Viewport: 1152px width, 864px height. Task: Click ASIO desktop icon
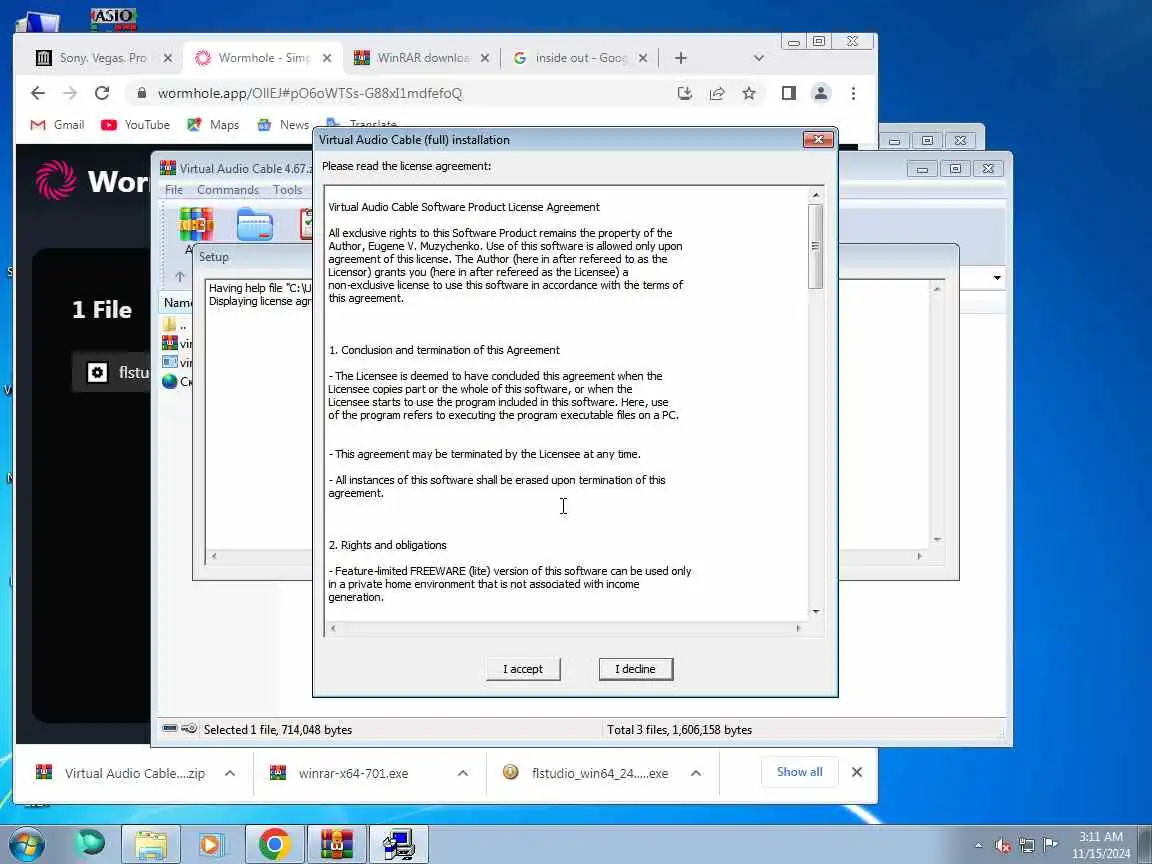pyautogui.click(x=113, y=18)
